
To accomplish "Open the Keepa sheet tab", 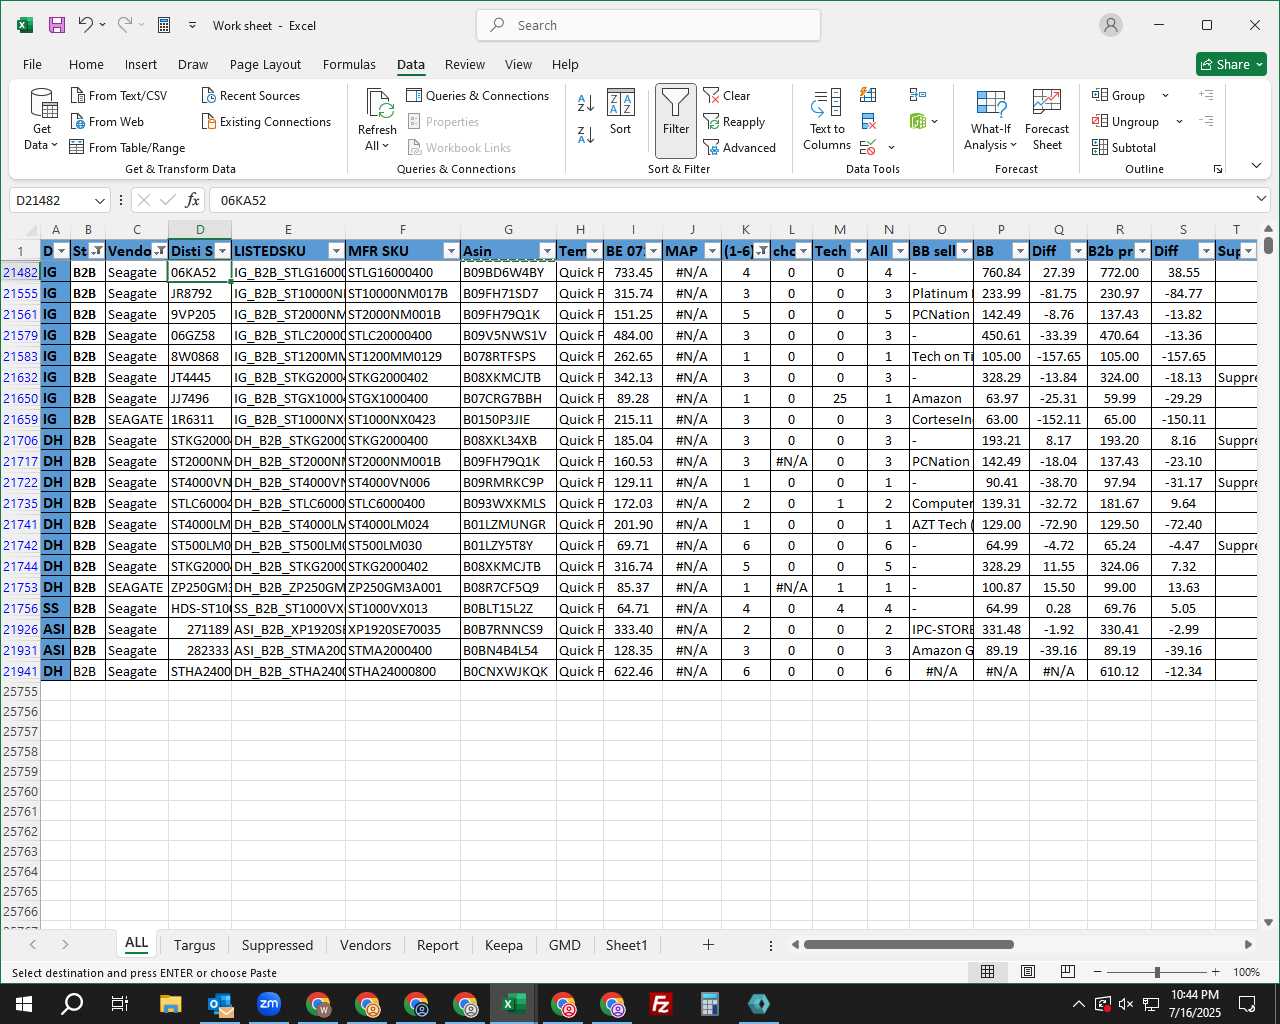I will (503, 945).
